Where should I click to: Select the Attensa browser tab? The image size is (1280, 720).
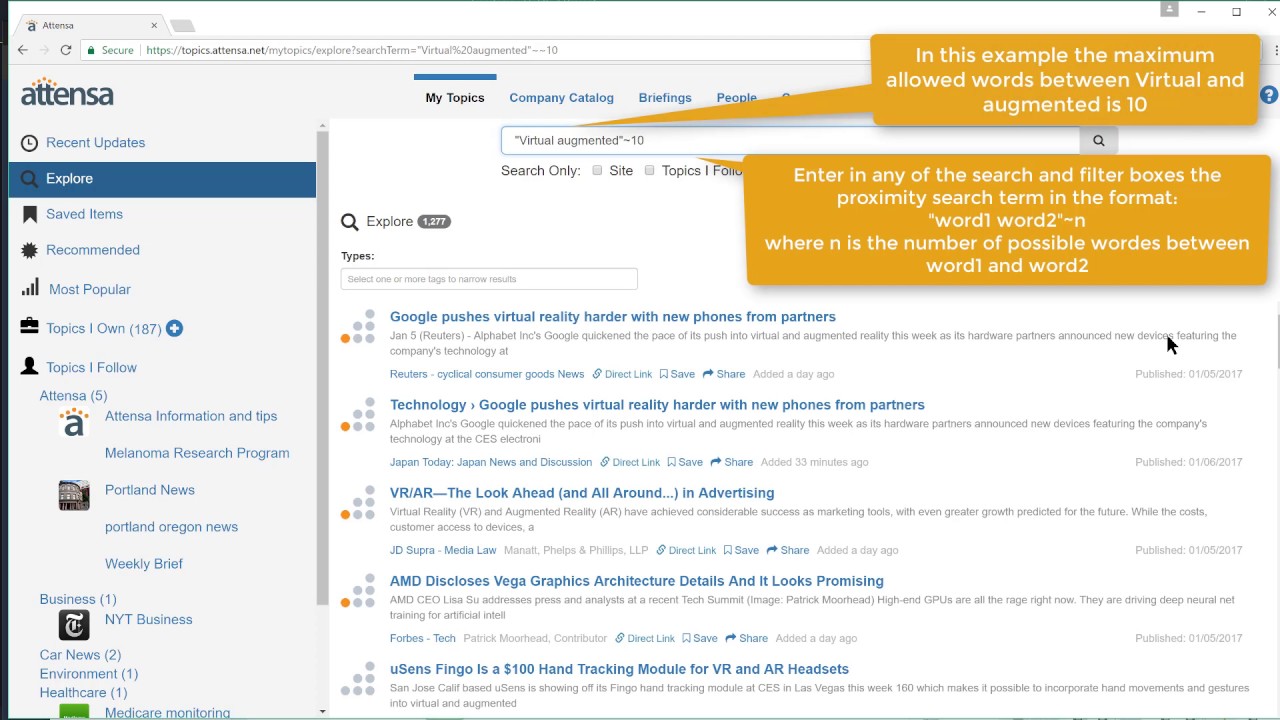90,25
